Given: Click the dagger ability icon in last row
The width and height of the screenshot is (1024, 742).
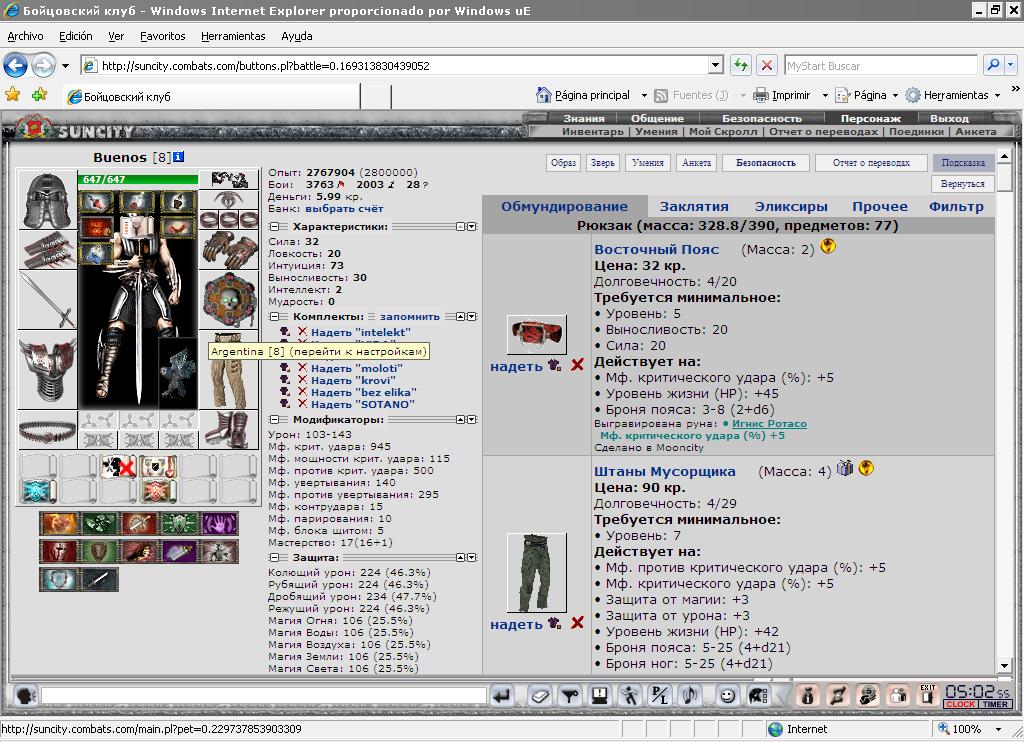Looking at the screenshot, I should pyautogui.click(x=99, y=579).
